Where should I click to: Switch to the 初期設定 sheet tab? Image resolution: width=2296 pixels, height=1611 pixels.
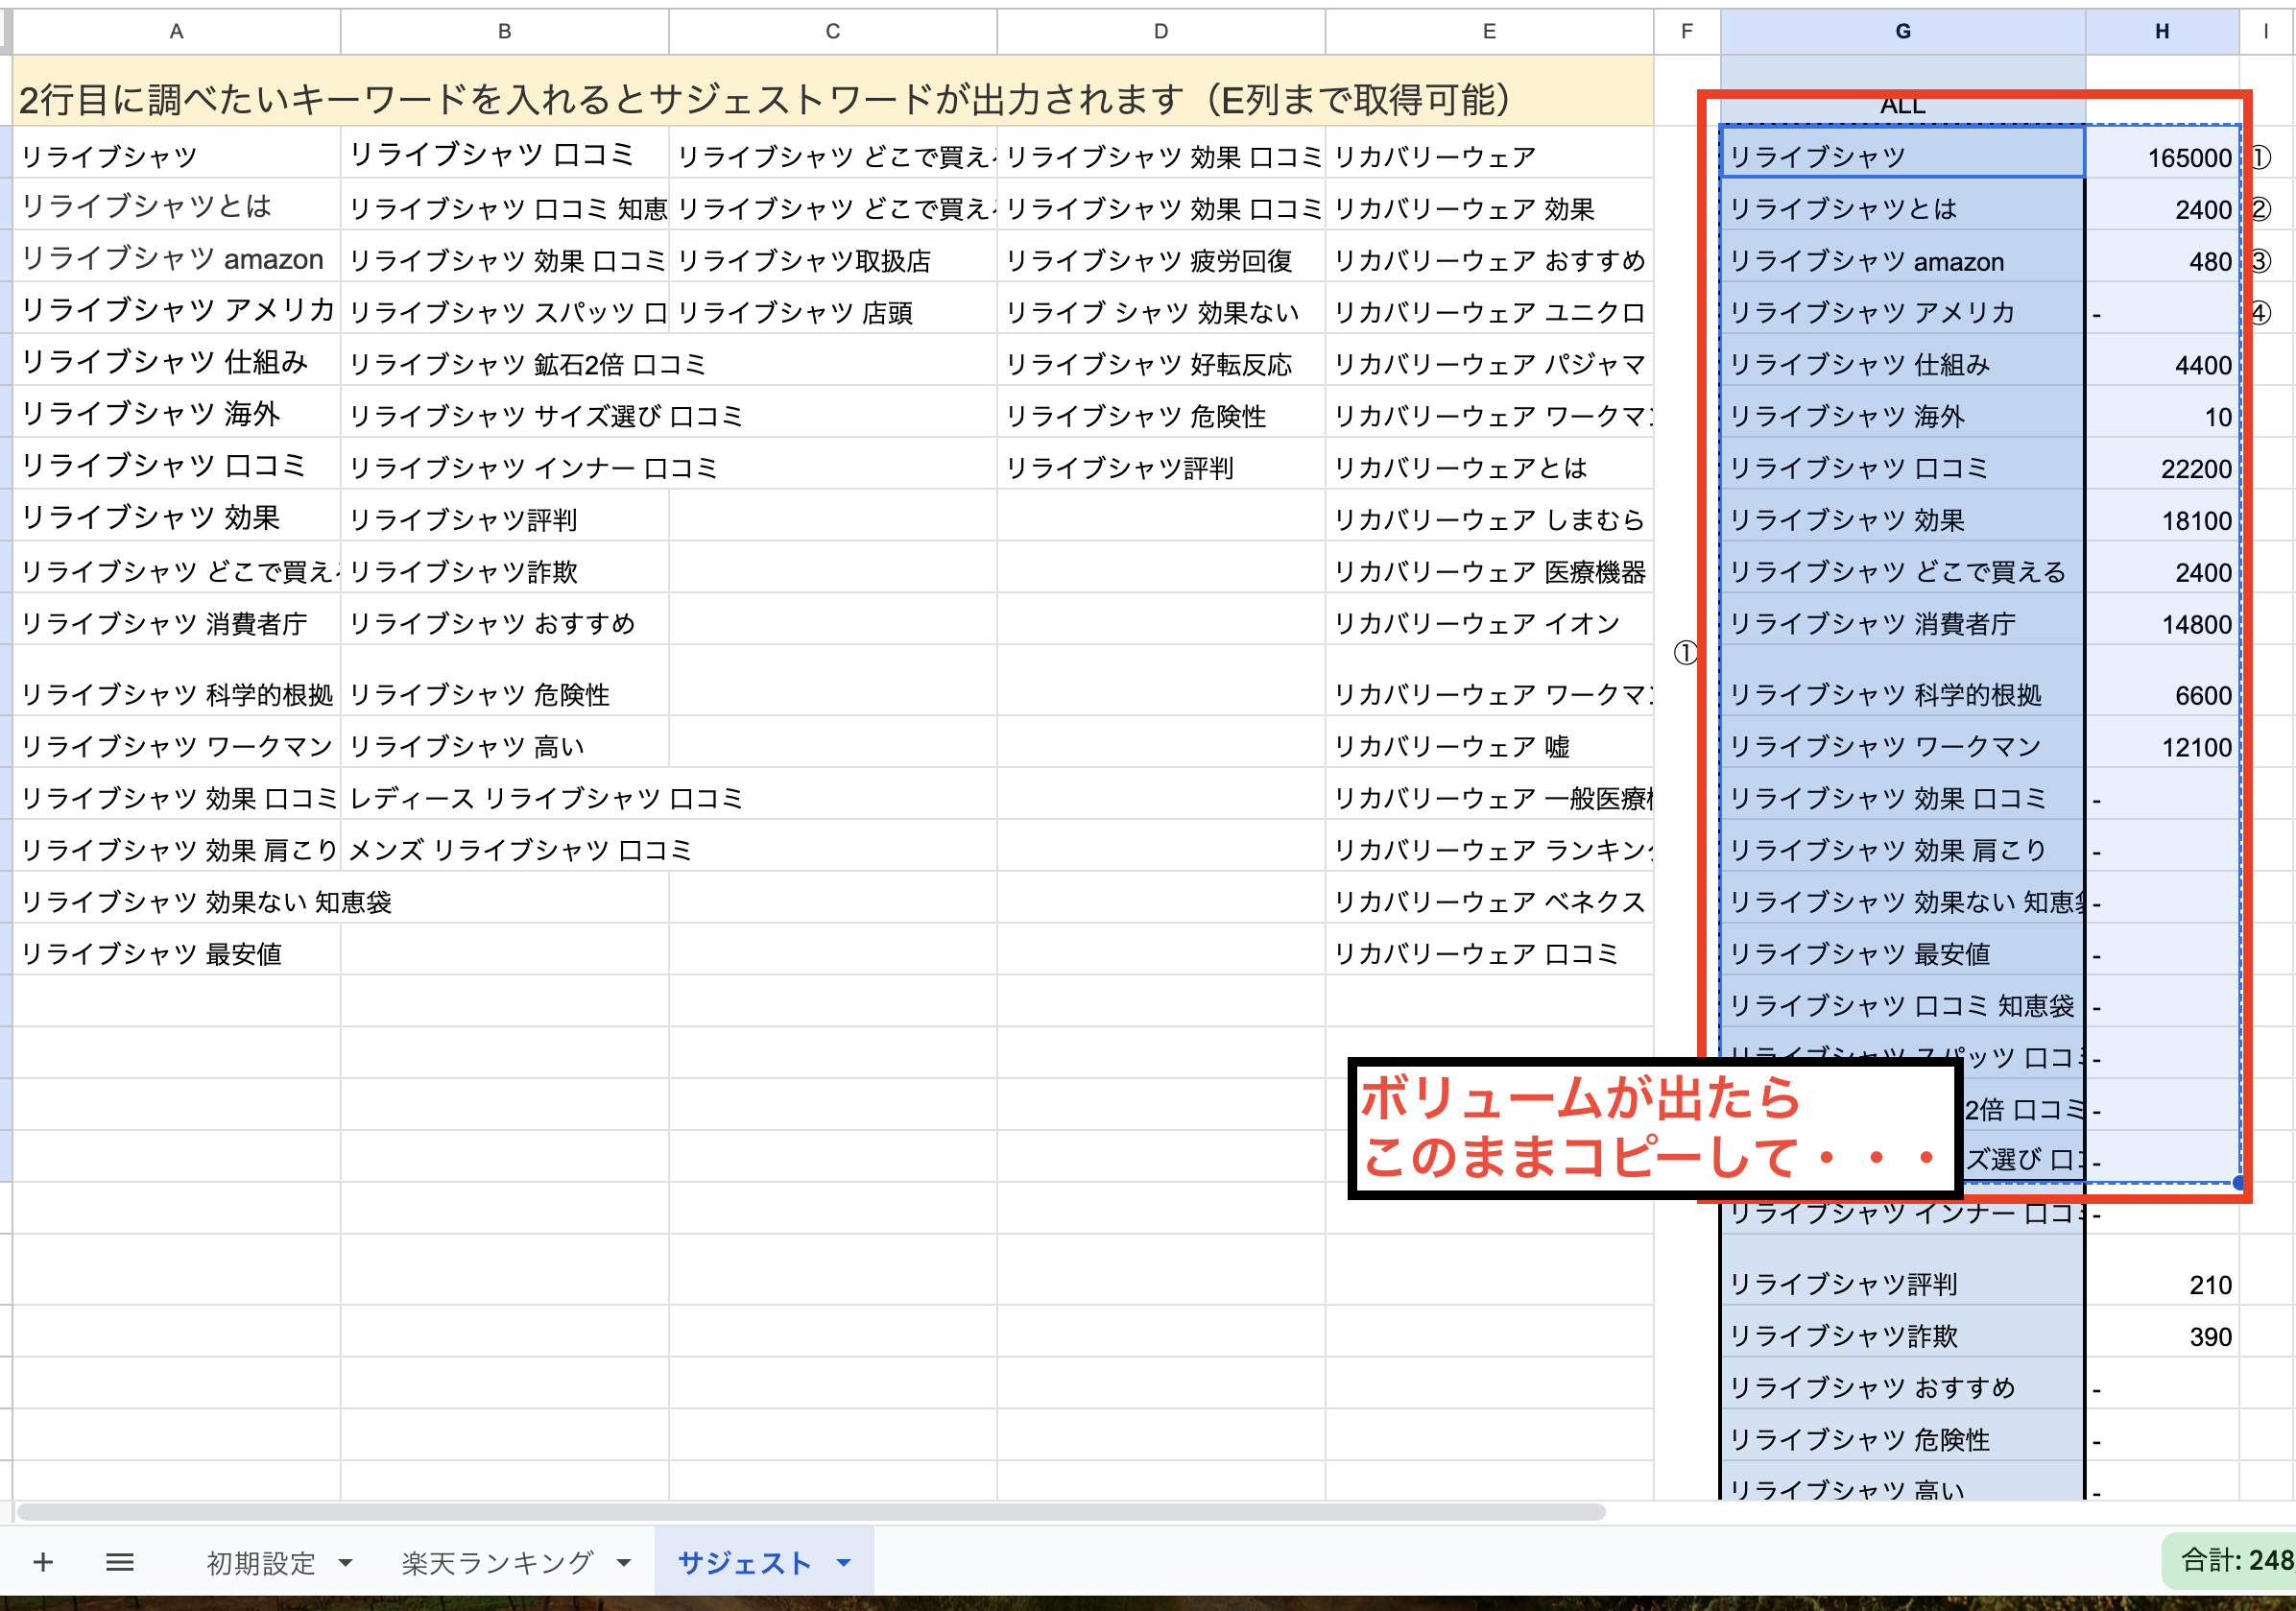click(x=261, y=1563)
